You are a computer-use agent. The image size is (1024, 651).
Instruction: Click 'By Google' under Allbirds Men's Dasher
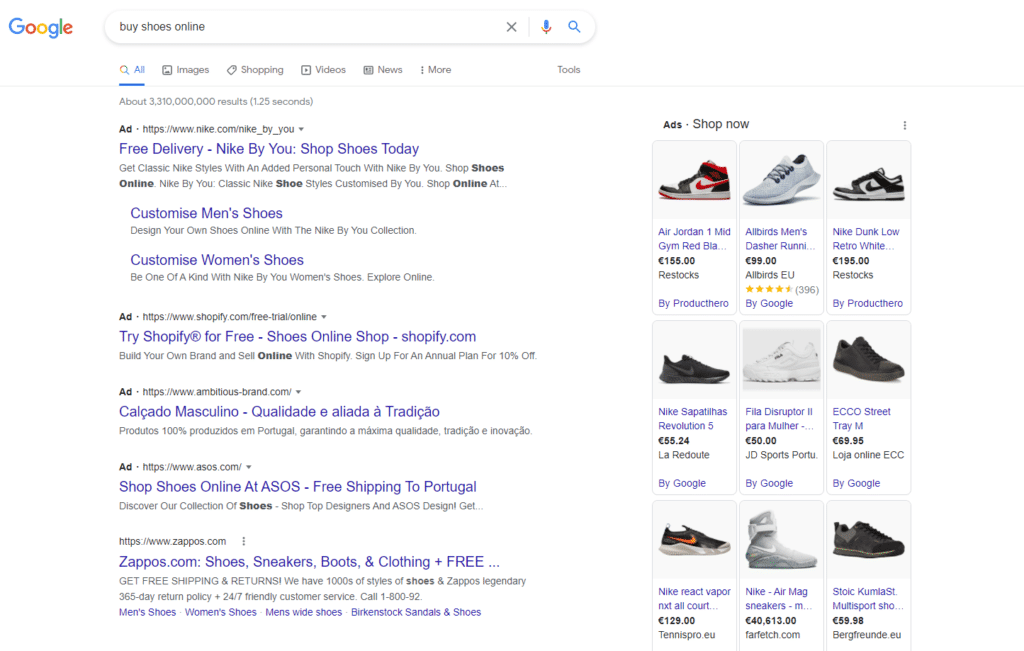[x=769, y=304]
